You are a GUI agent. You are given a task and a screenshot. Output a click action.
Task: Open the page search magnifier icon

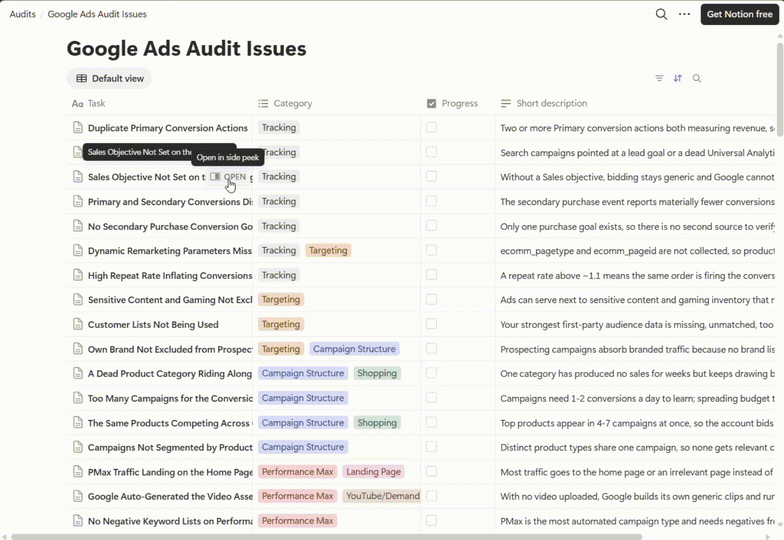coord(661,14)
